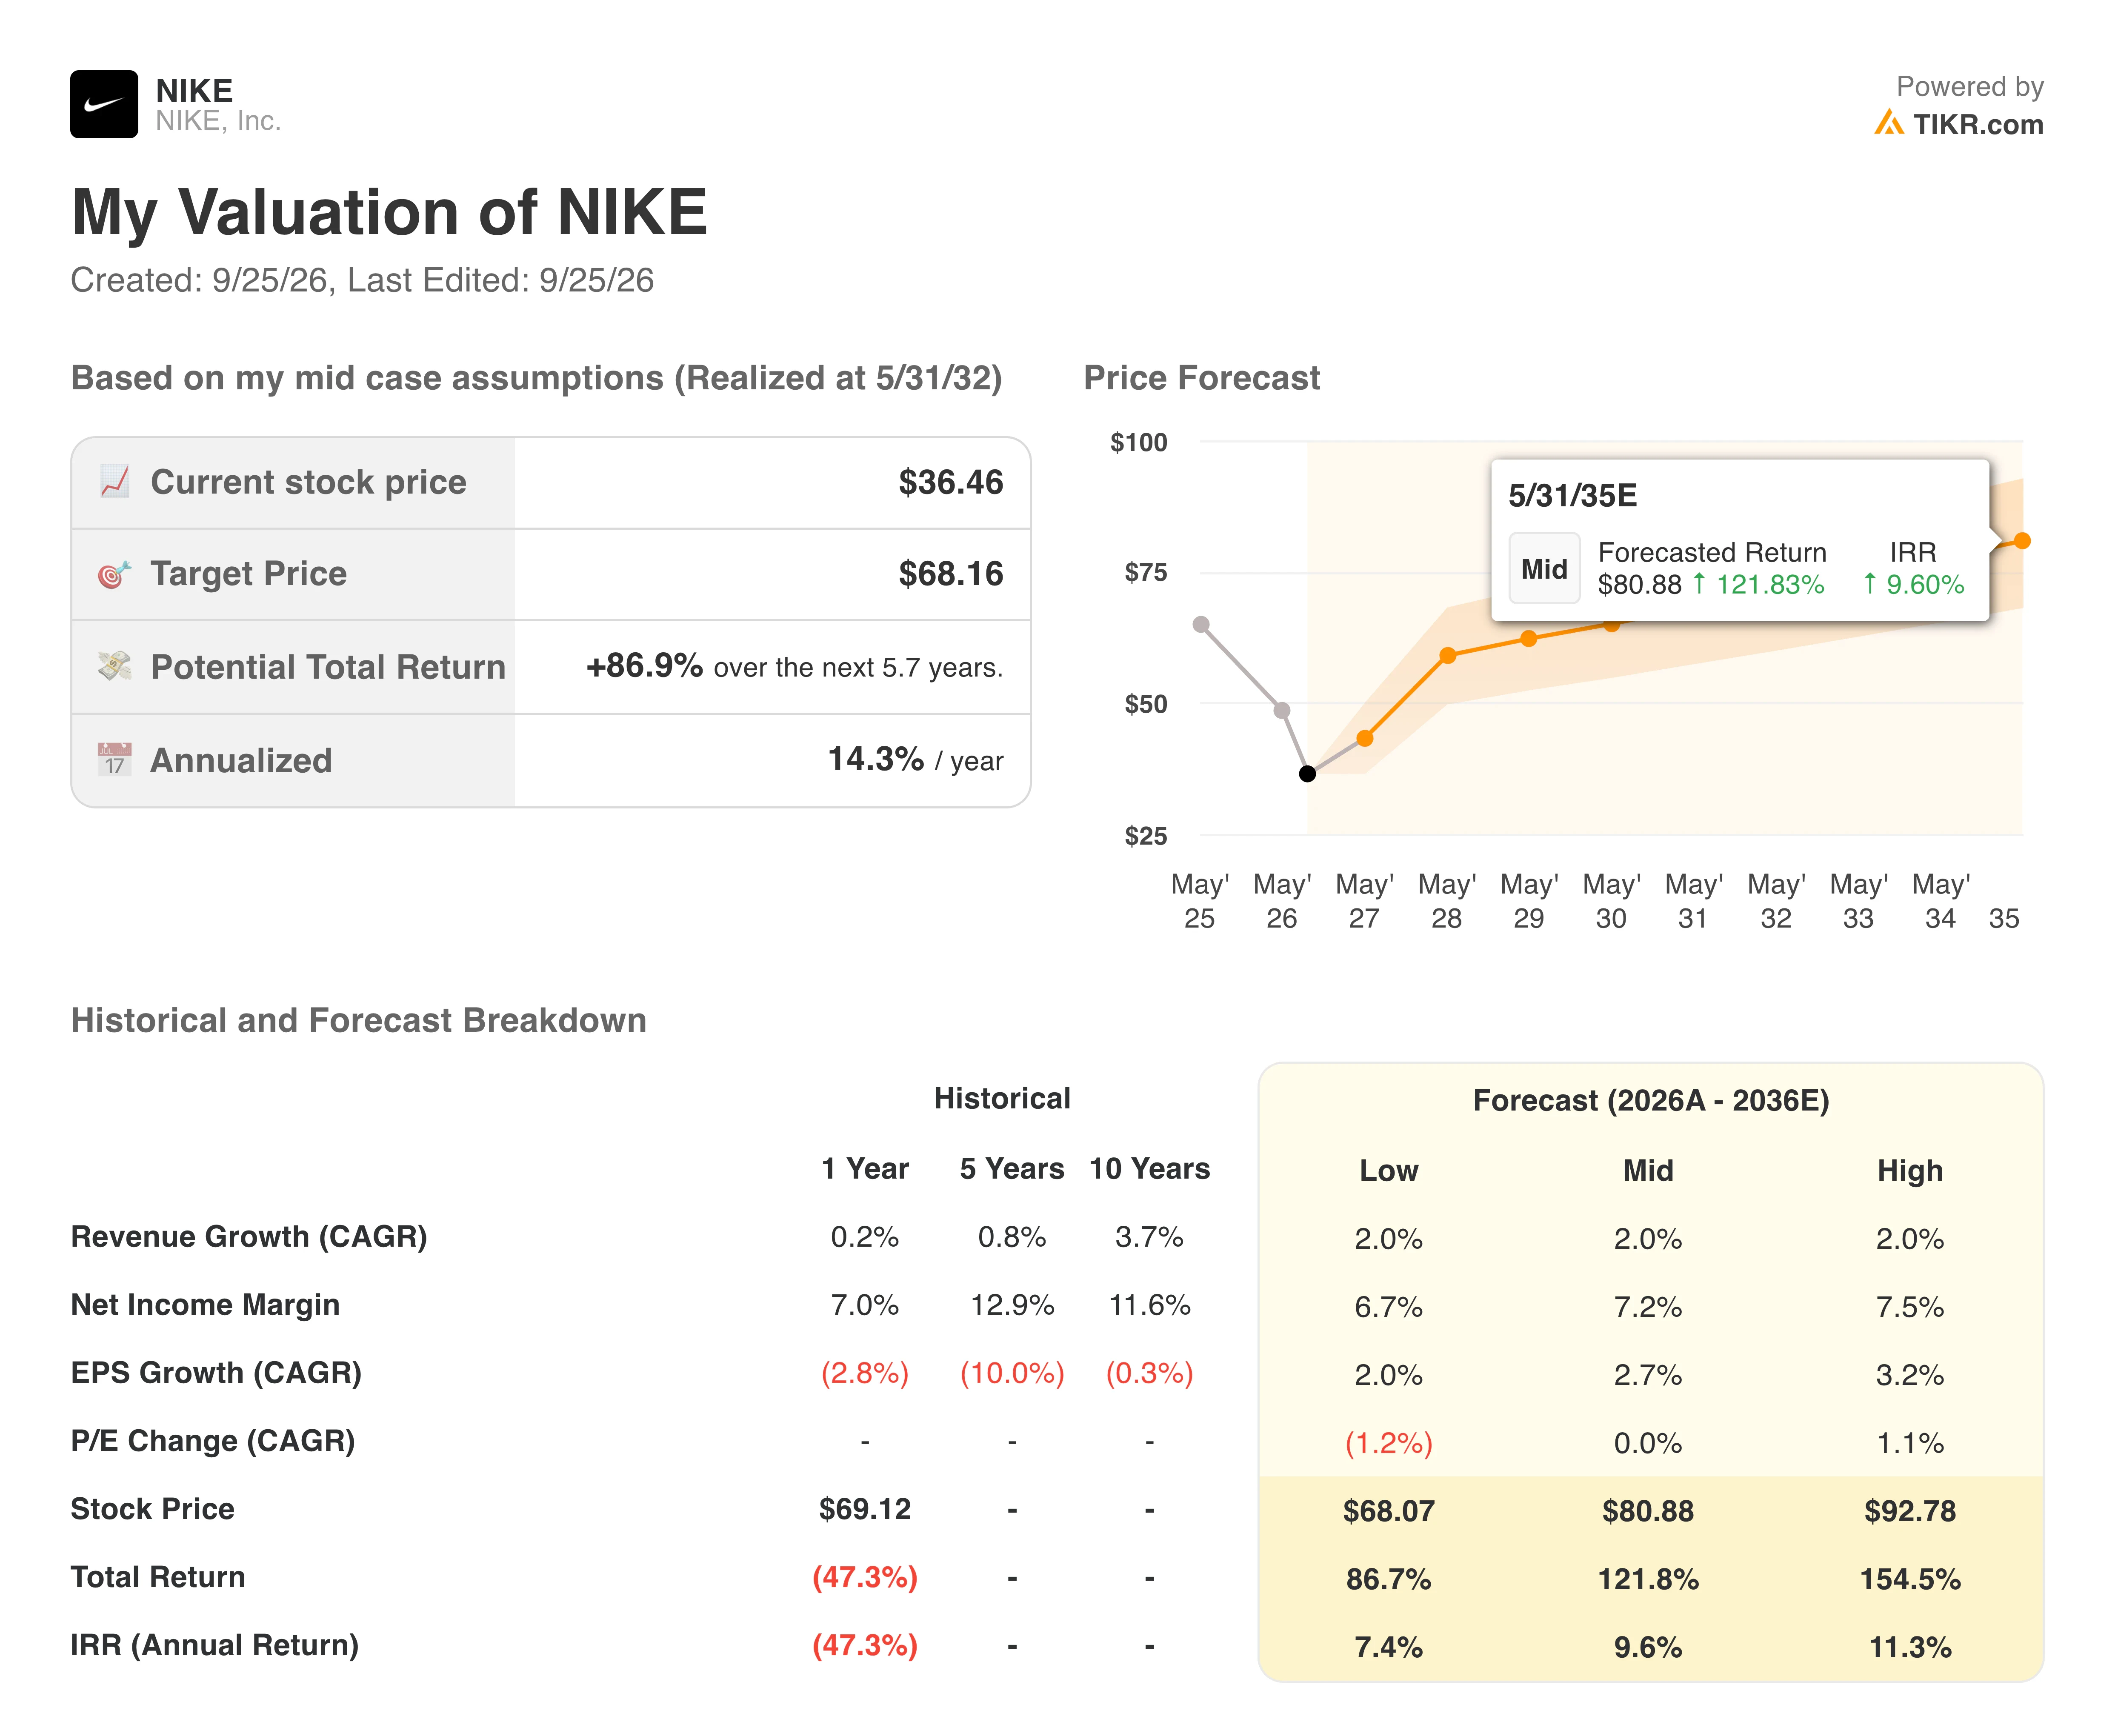Click the money icon beside Potential Total Return
The width and height of the screenshot is (2115, 1736).
tap(114, 666)
